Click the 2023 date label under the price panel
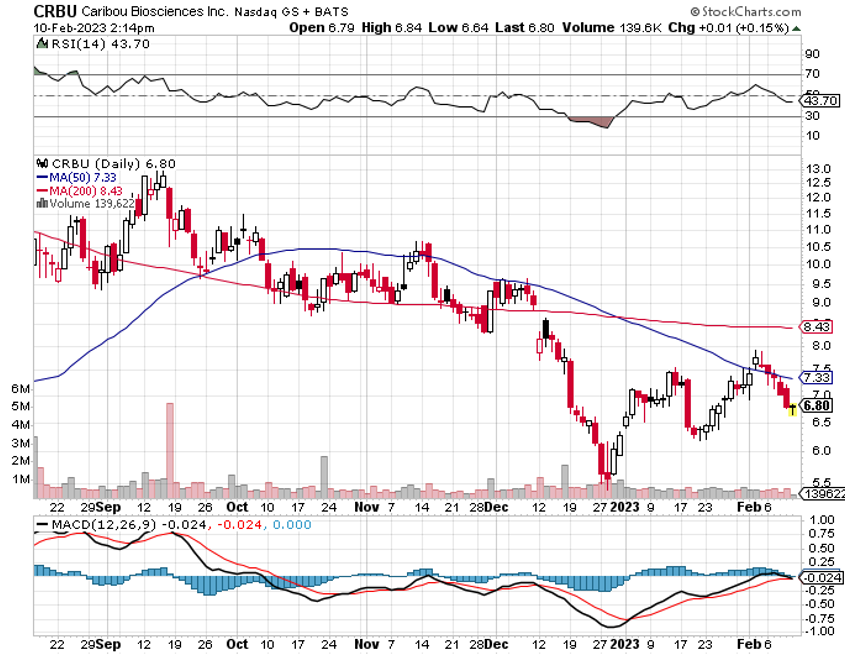 pyautogui.click(x=625, y=507)
